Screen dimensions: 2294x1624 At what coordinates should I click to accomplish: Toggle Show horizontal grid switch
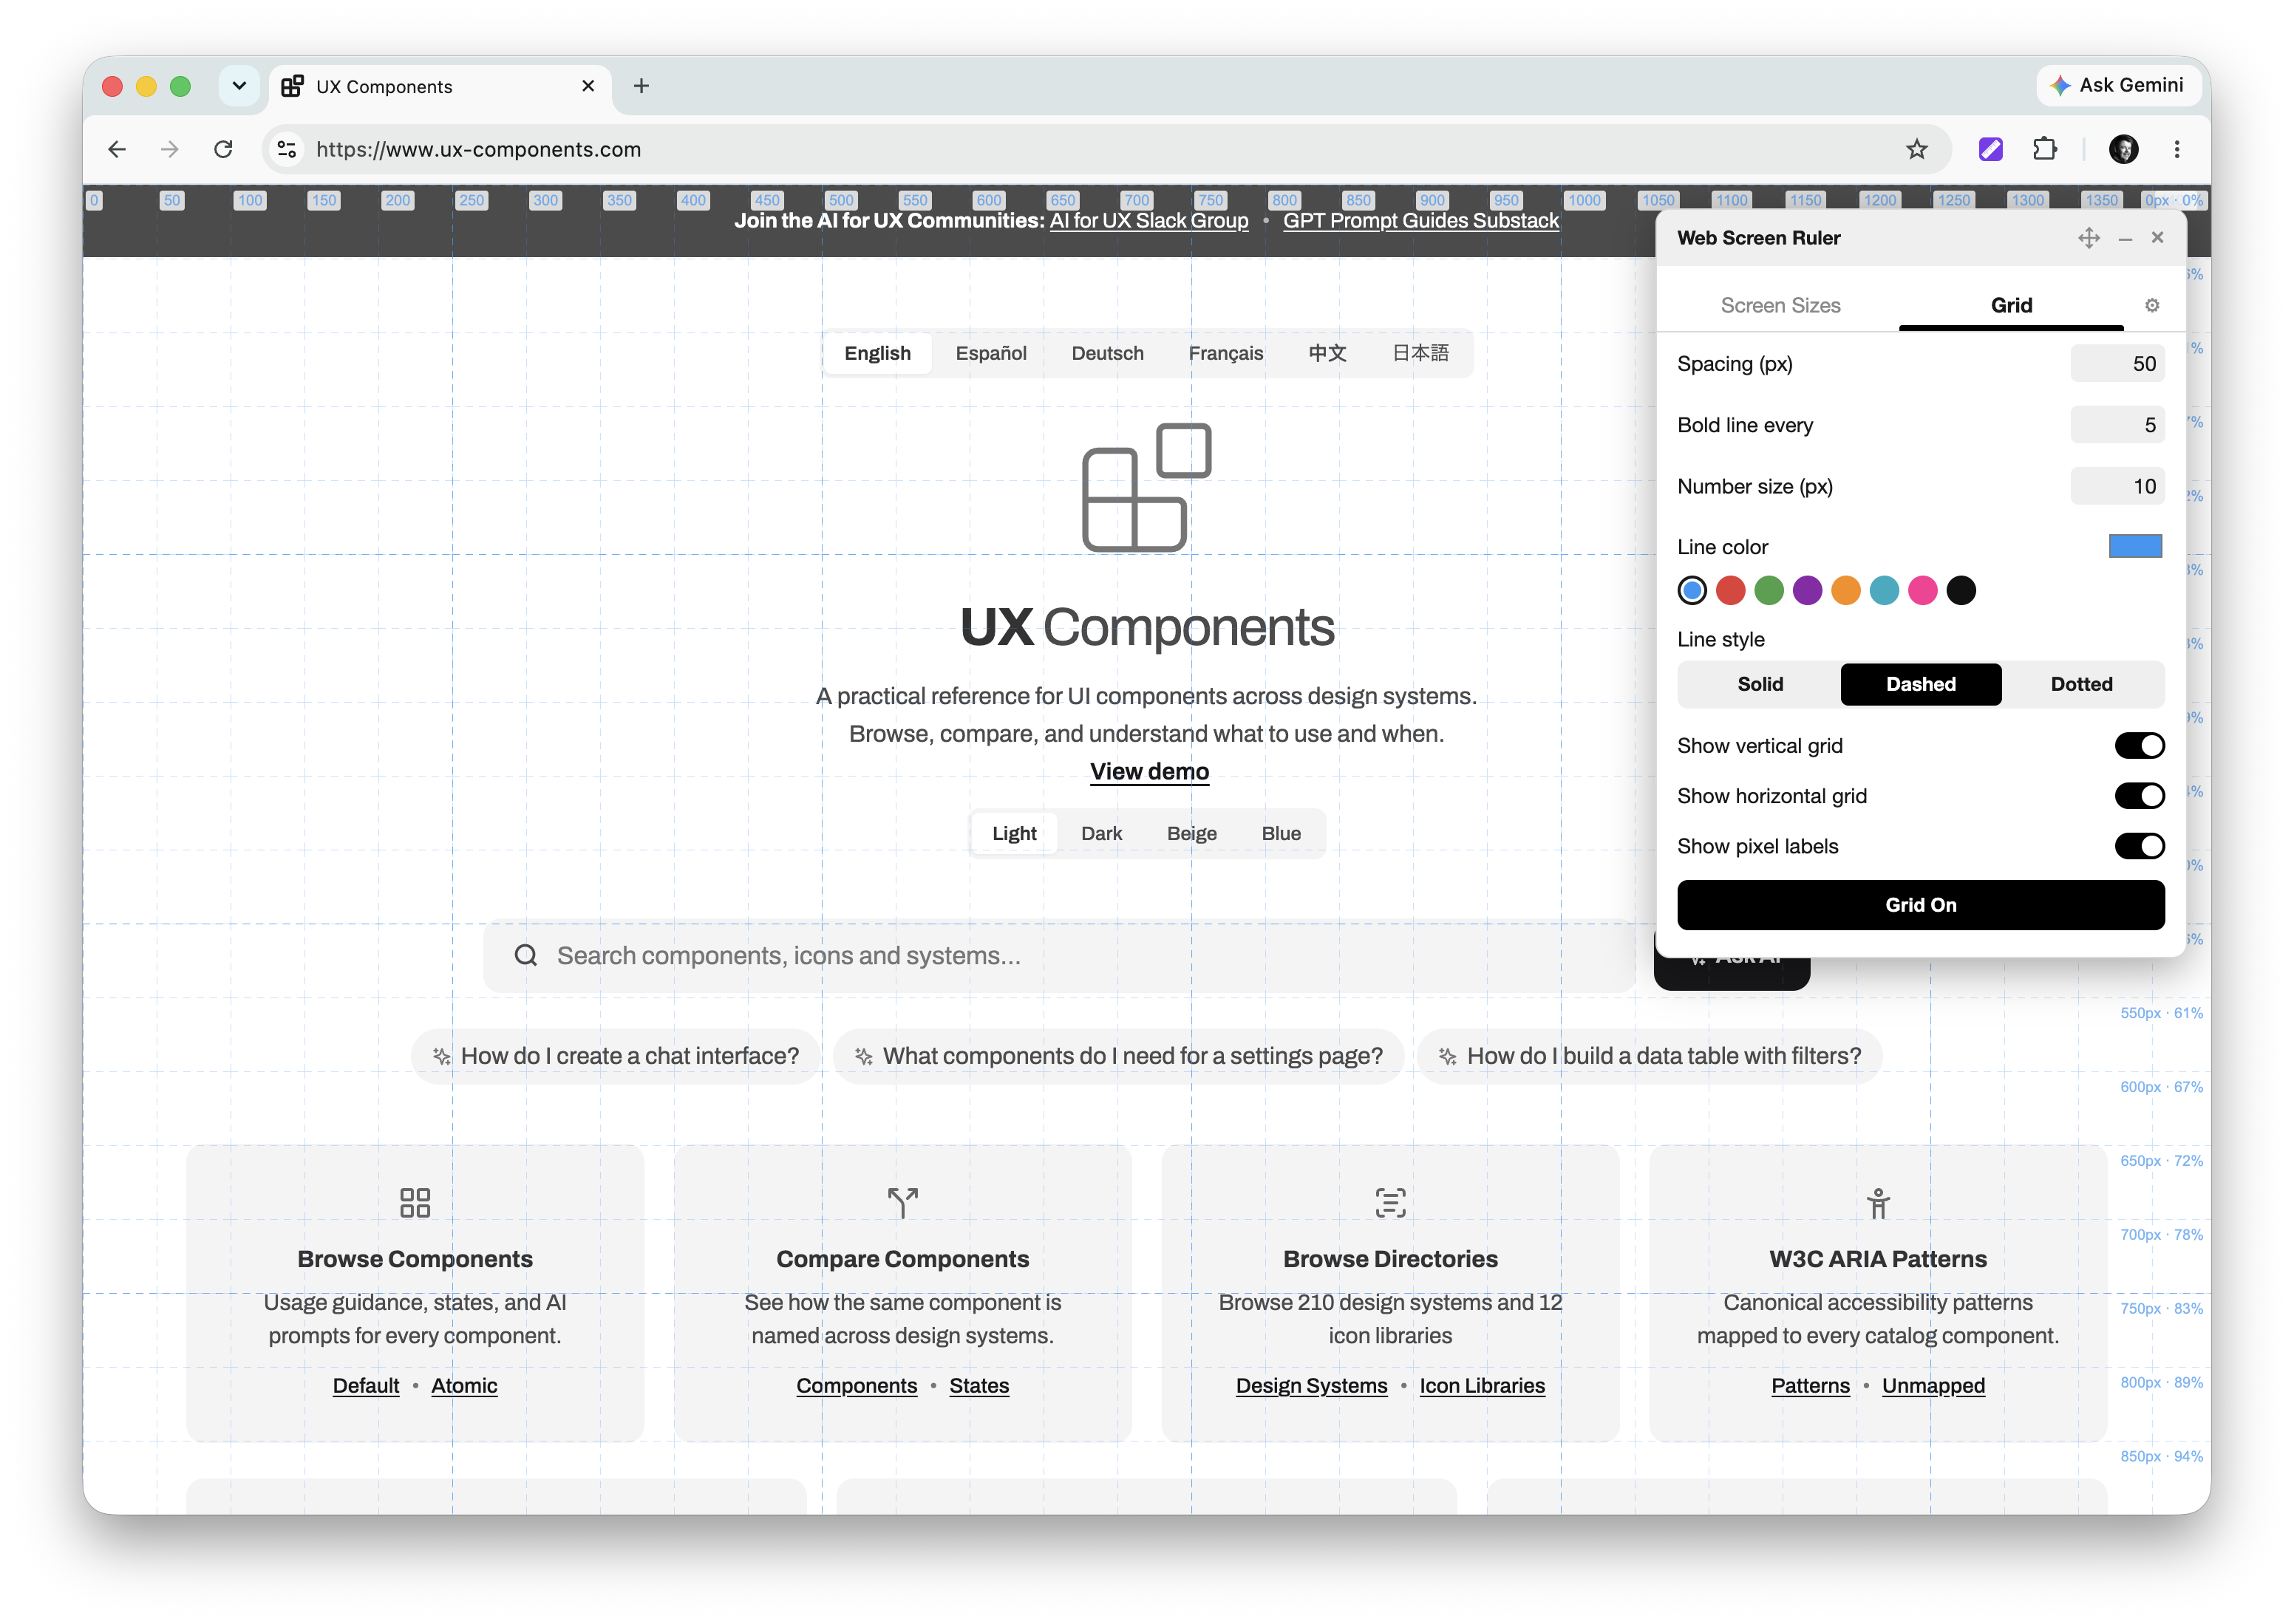pos(2139,796)
